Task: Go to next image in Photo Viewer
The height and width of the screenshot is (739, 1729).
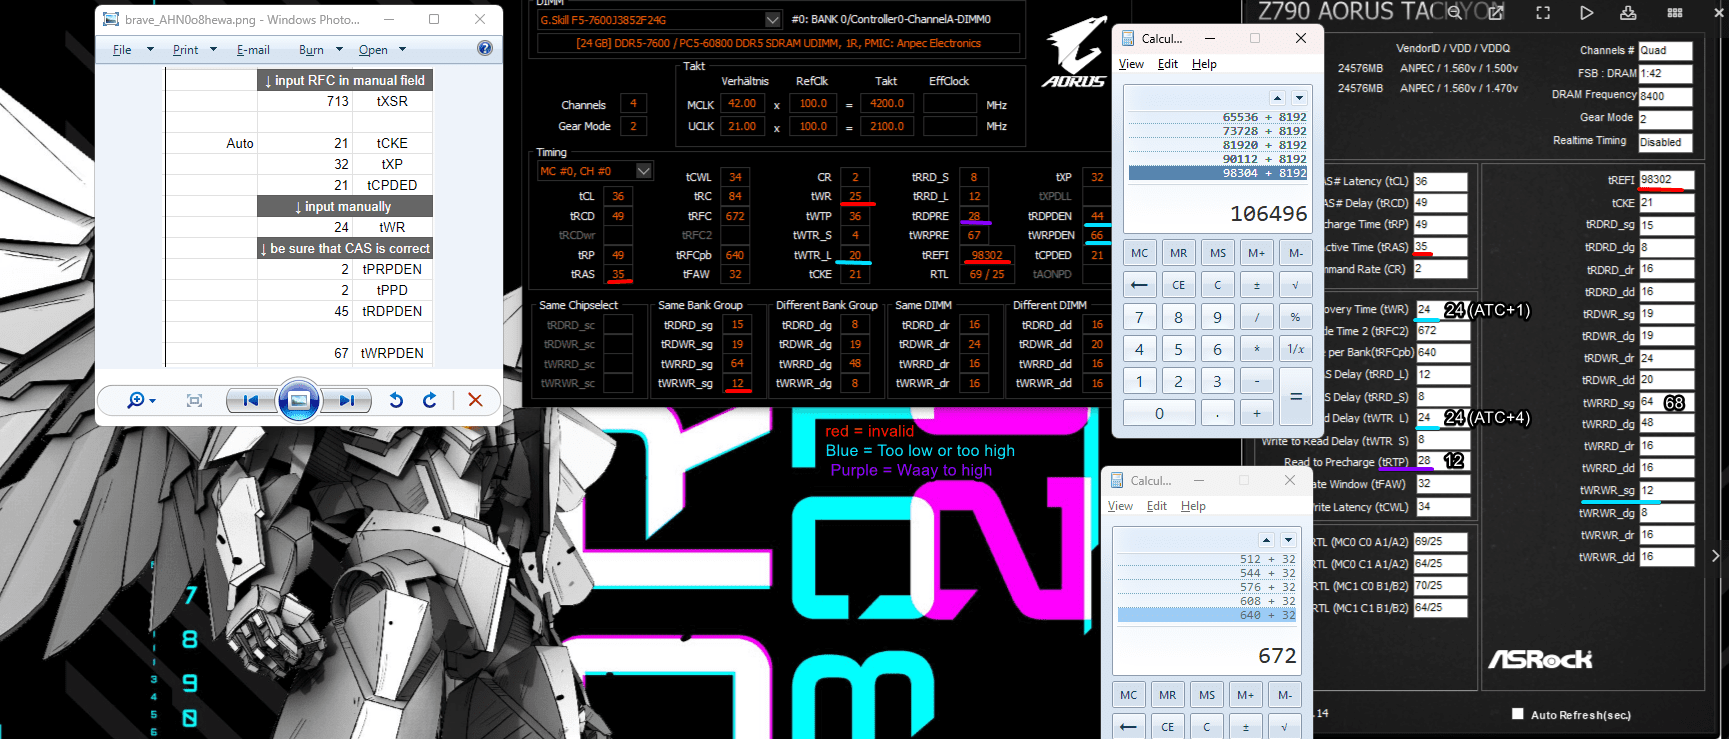Action: (346, 400)
